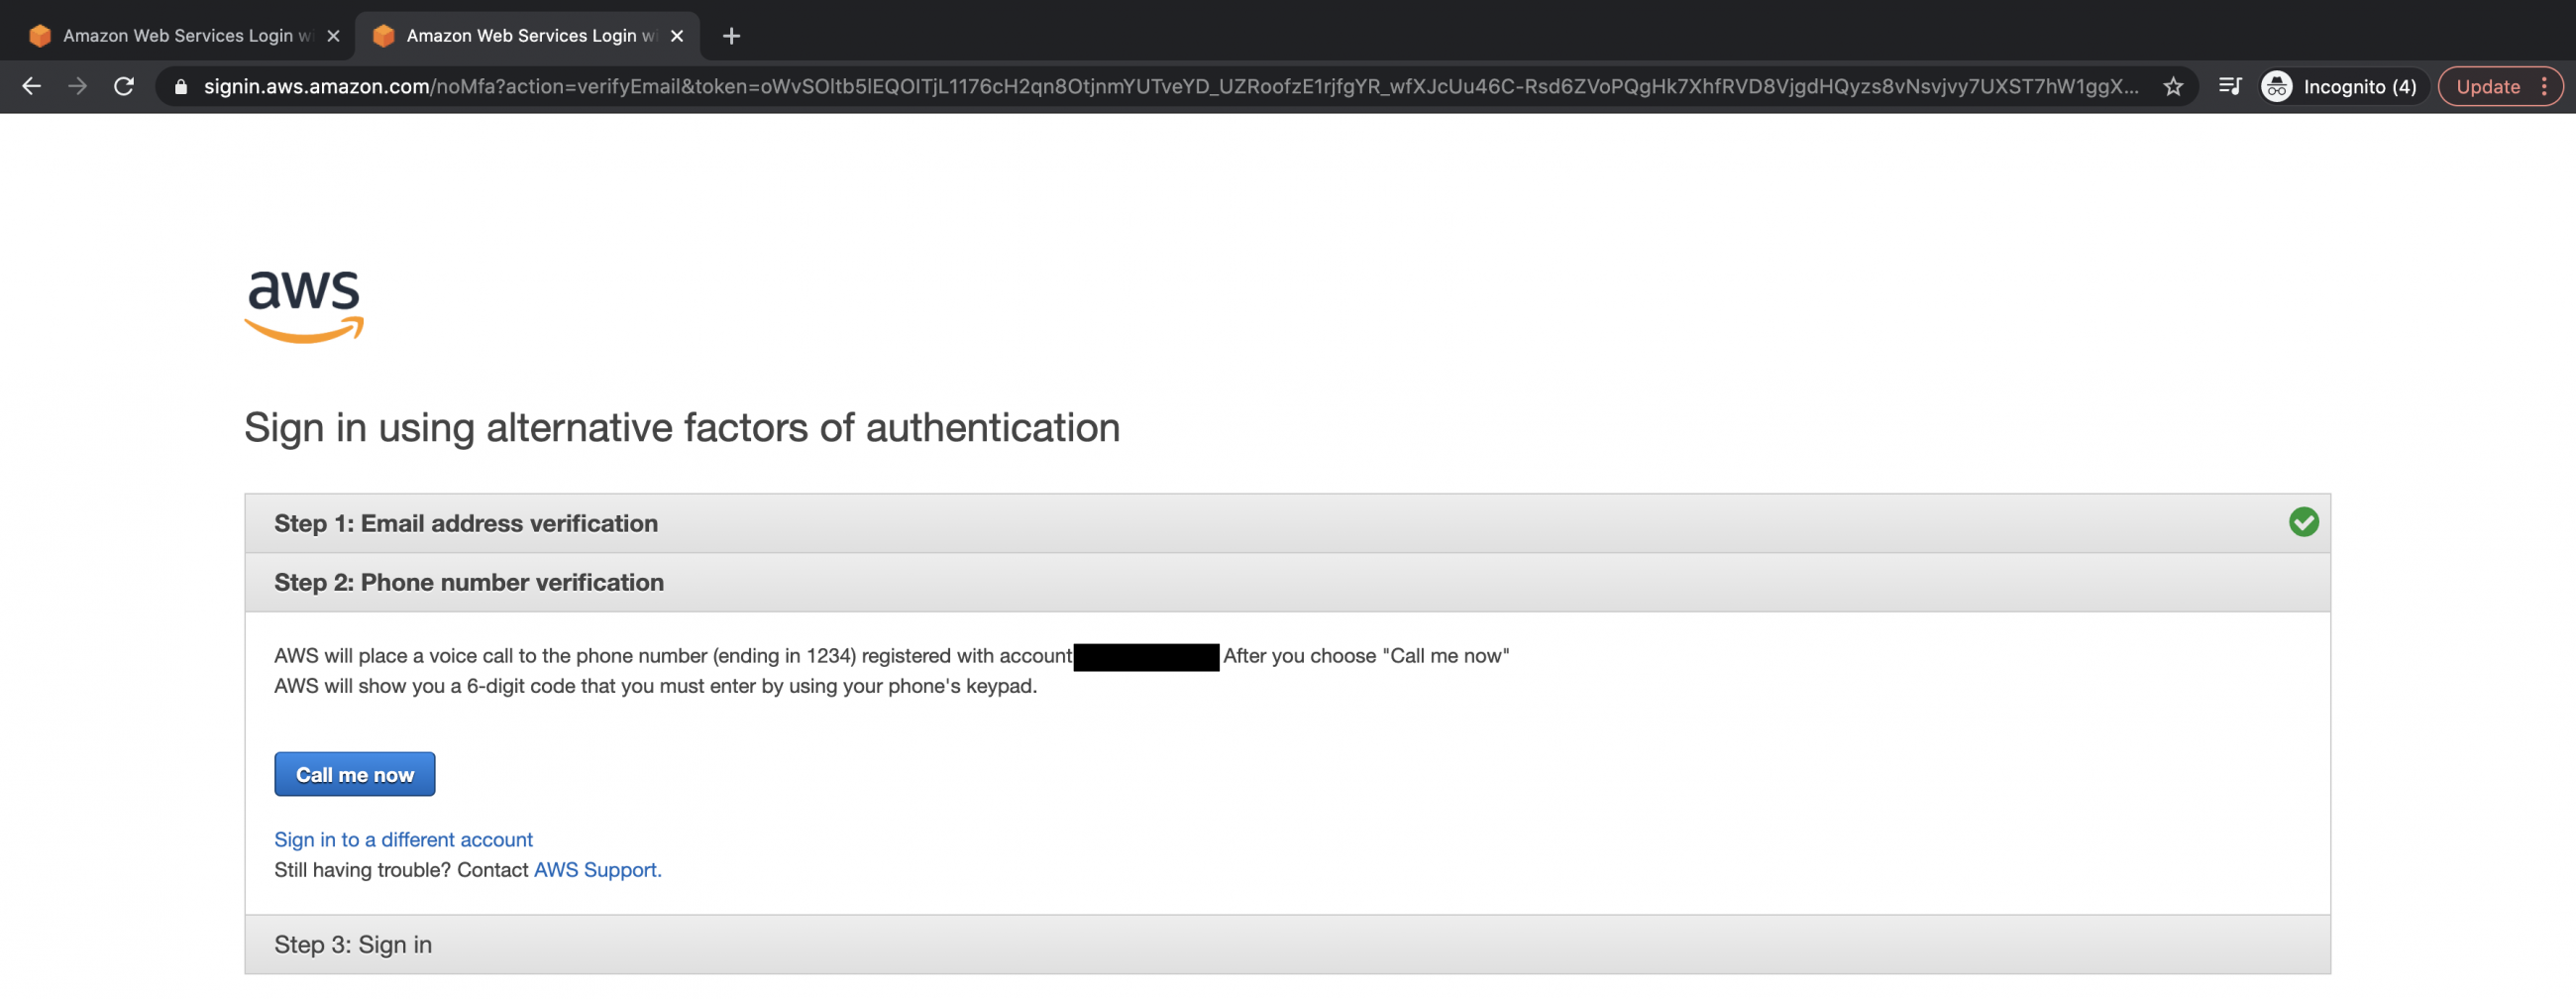Image resolution: width=2576 pixels, height=999 pixels.
Task: Bookmark this page with the star icon
Action: coord(2173,87)
